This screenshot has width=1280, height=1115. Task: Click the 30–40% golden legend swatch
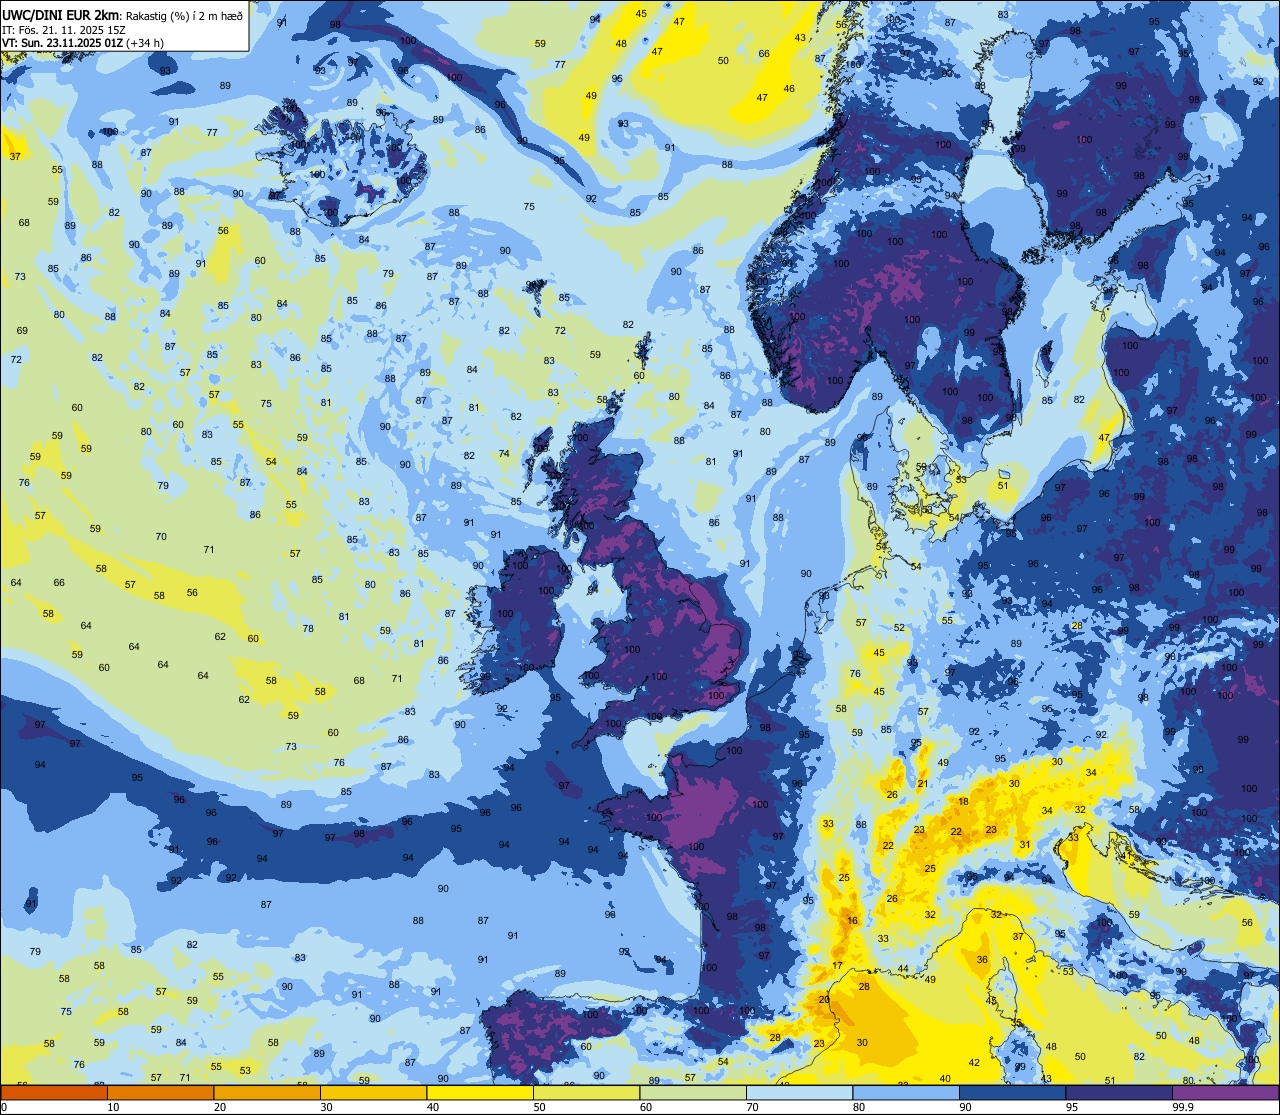click(x=373, y=1093)
